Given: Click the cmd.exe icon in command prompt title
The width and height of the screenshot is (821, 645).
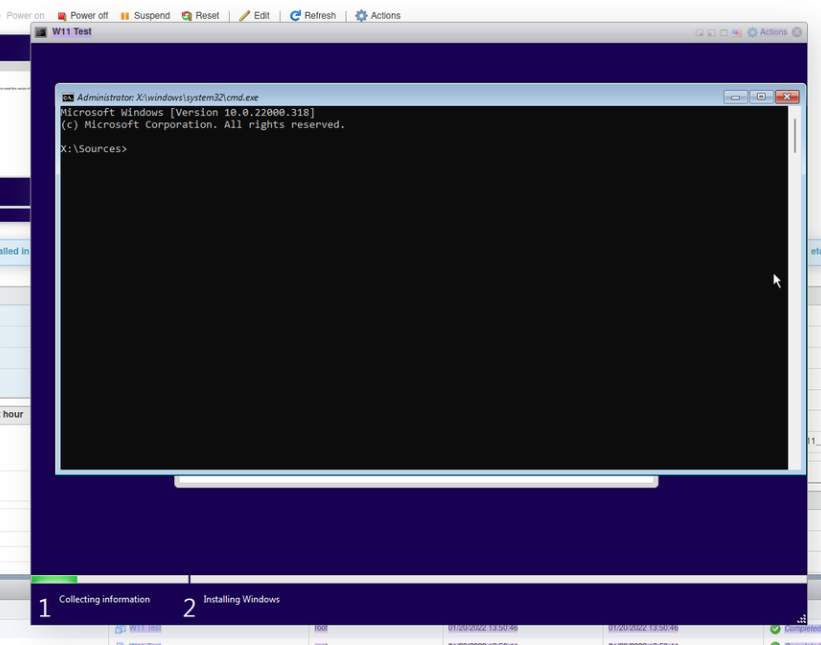Looking at the screenshot, I should (68, 97).
